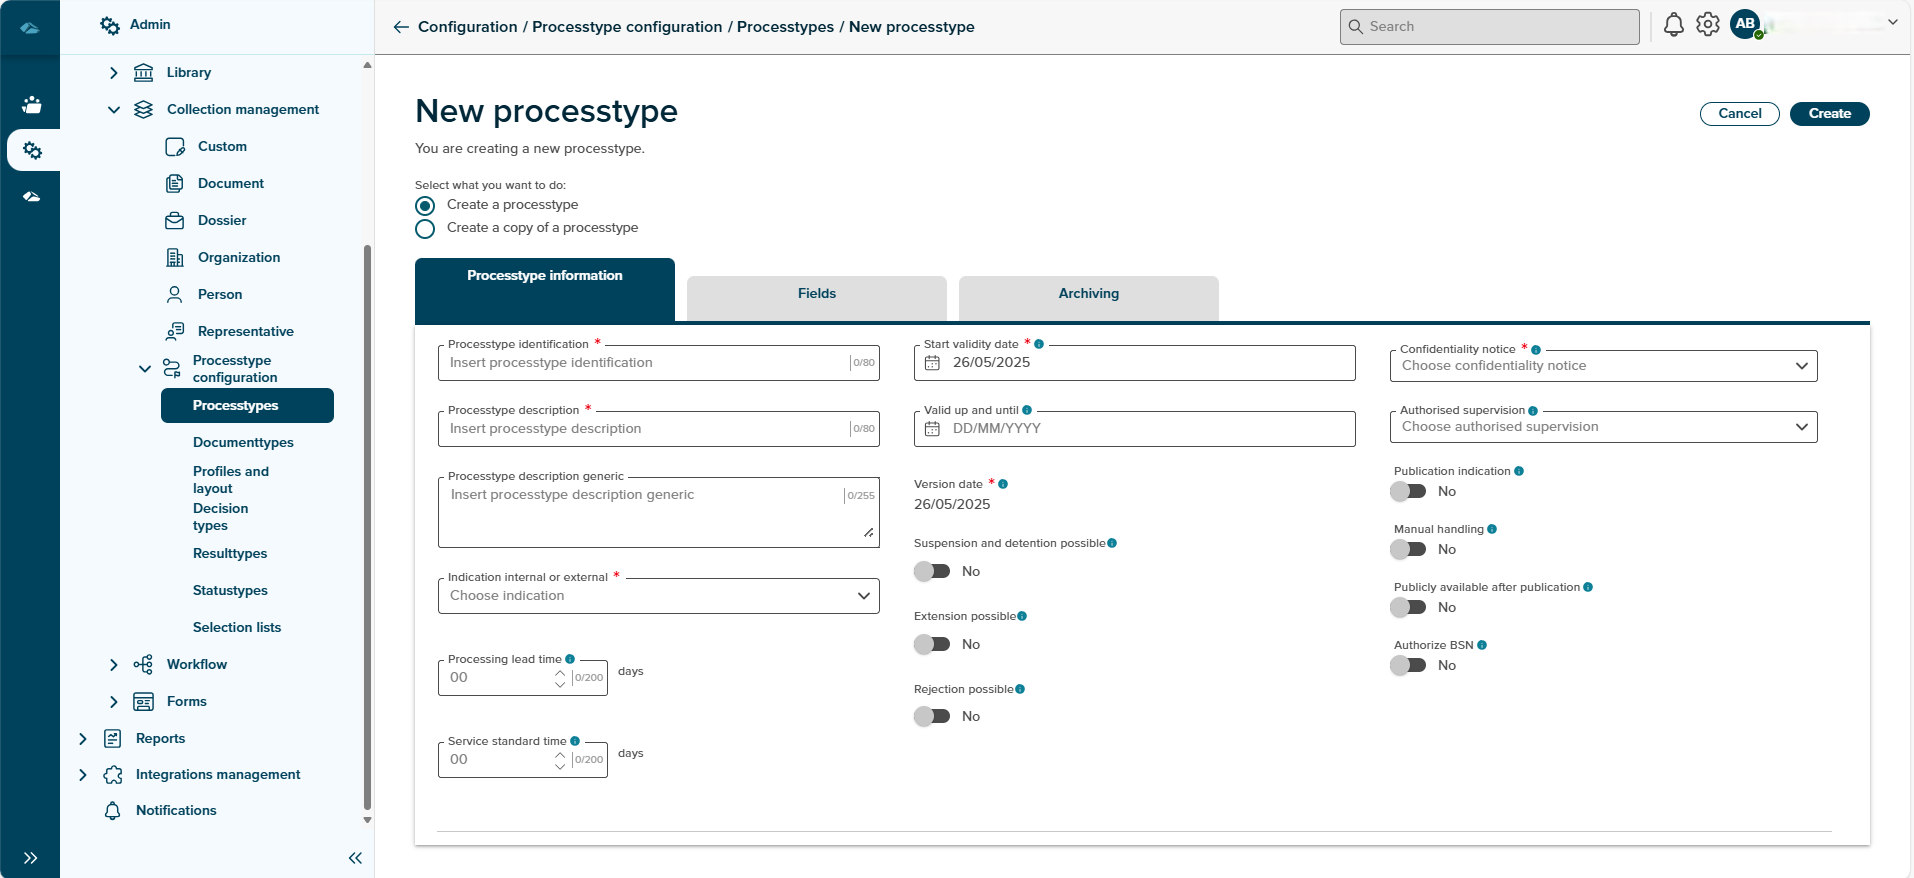This screenshot has width=1914, height=878.
Task: Expand the Forms tree node
Action: 113,701
